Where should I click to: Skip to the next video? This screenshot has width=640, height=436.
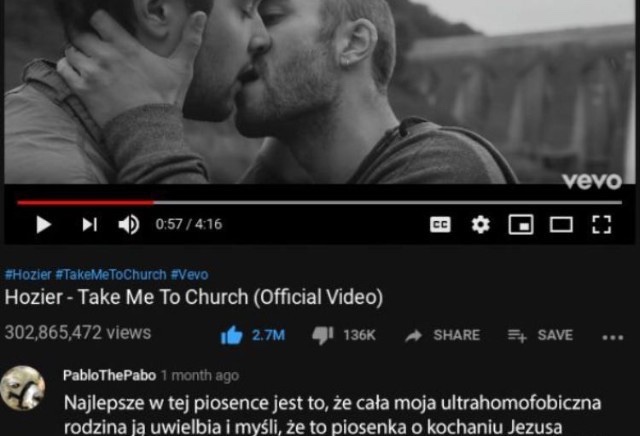pos(90,225)
